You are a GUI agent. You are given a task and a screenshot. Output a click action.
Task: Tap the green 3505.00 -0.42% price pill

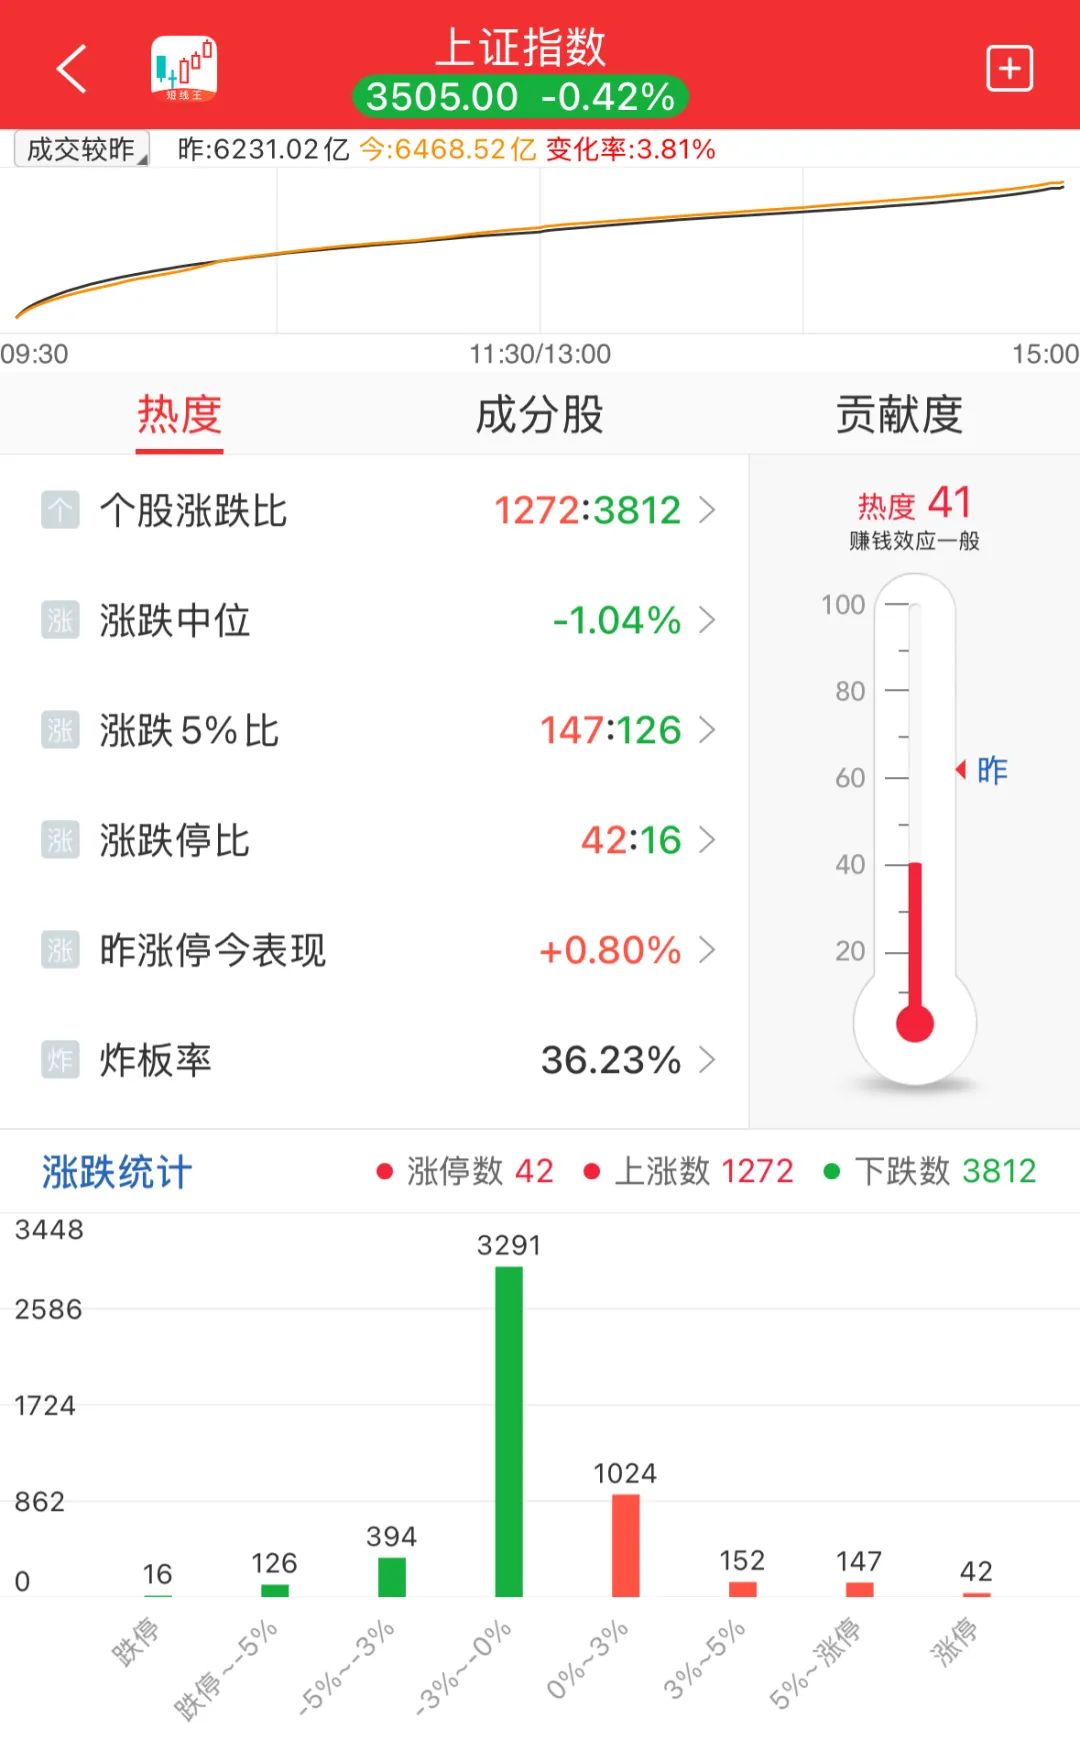tap(520, 97)
